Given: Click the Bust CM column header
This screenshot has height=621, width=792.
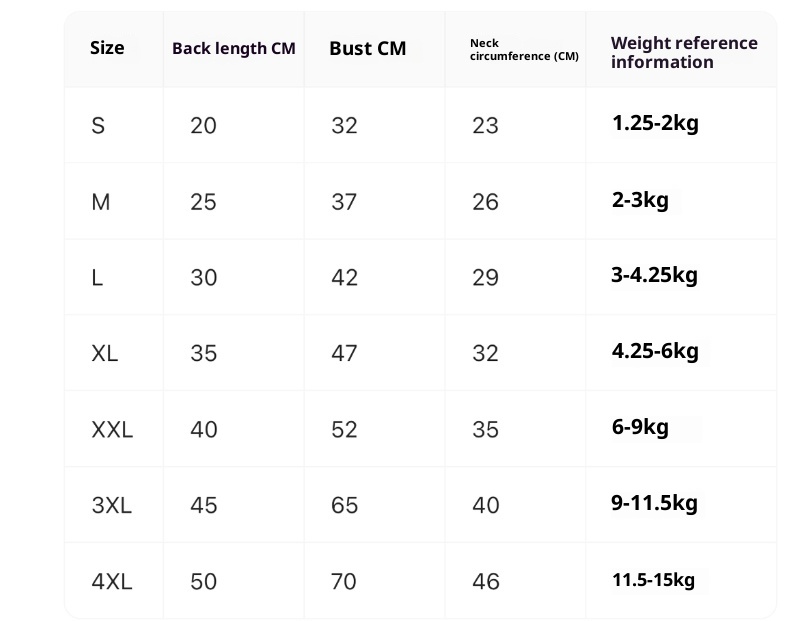Looking at the screenshot, I should 368,48.
